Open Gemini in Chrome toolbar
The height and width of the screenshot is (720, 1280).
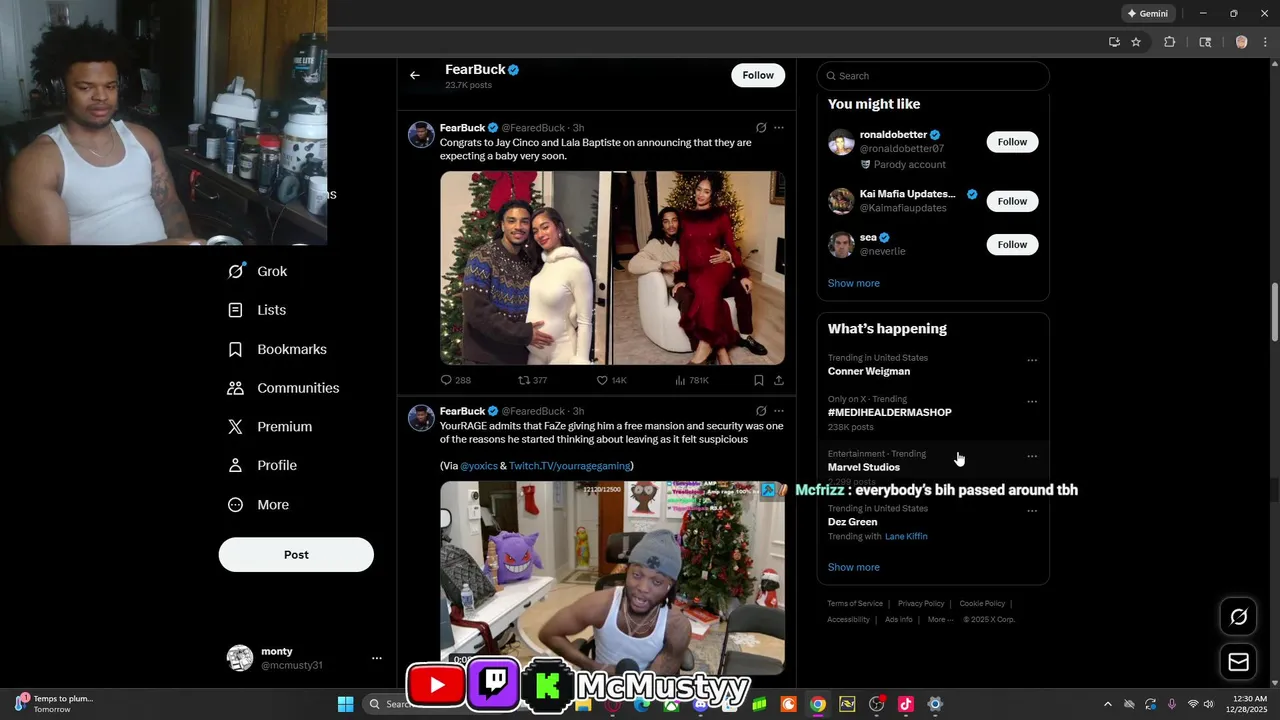[1148, 13]
